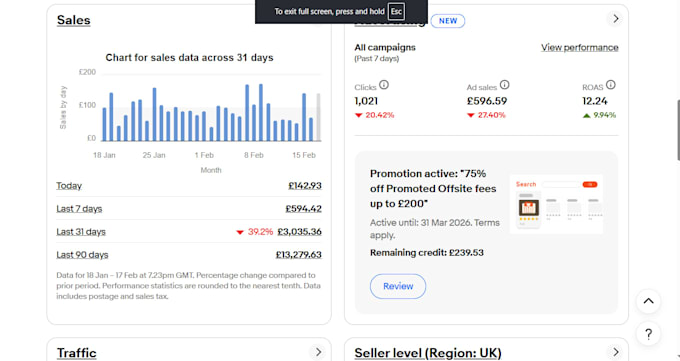The width and height of the screenshot is (680, 361).
Task: Open Last 7 days sales
Action: [79, 209]
